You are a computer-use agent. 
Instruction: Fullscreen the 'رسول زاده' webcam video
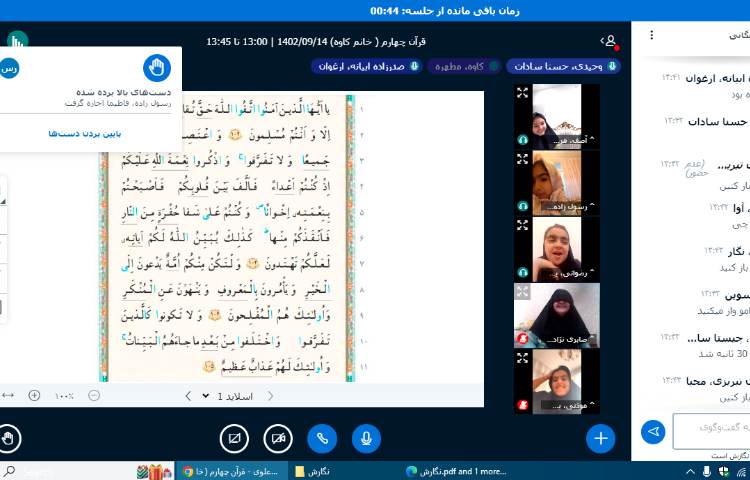[x=522, y=159]
